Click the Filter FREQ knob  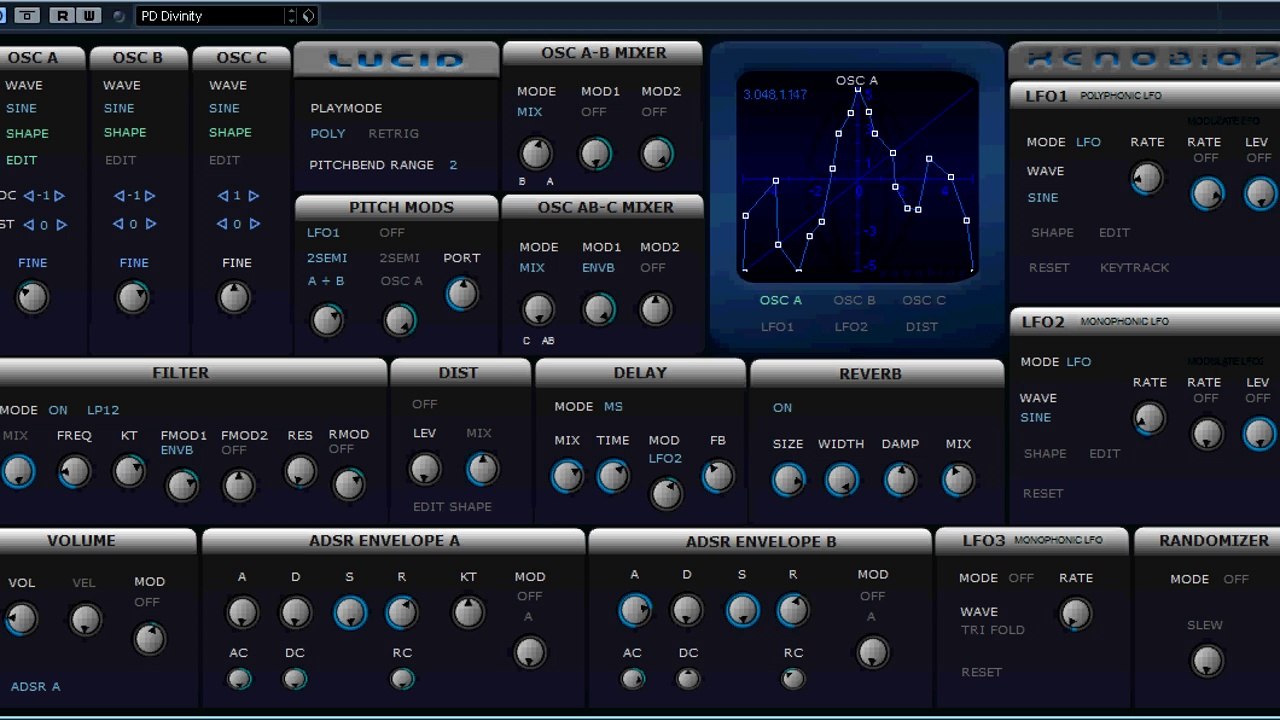74,471
